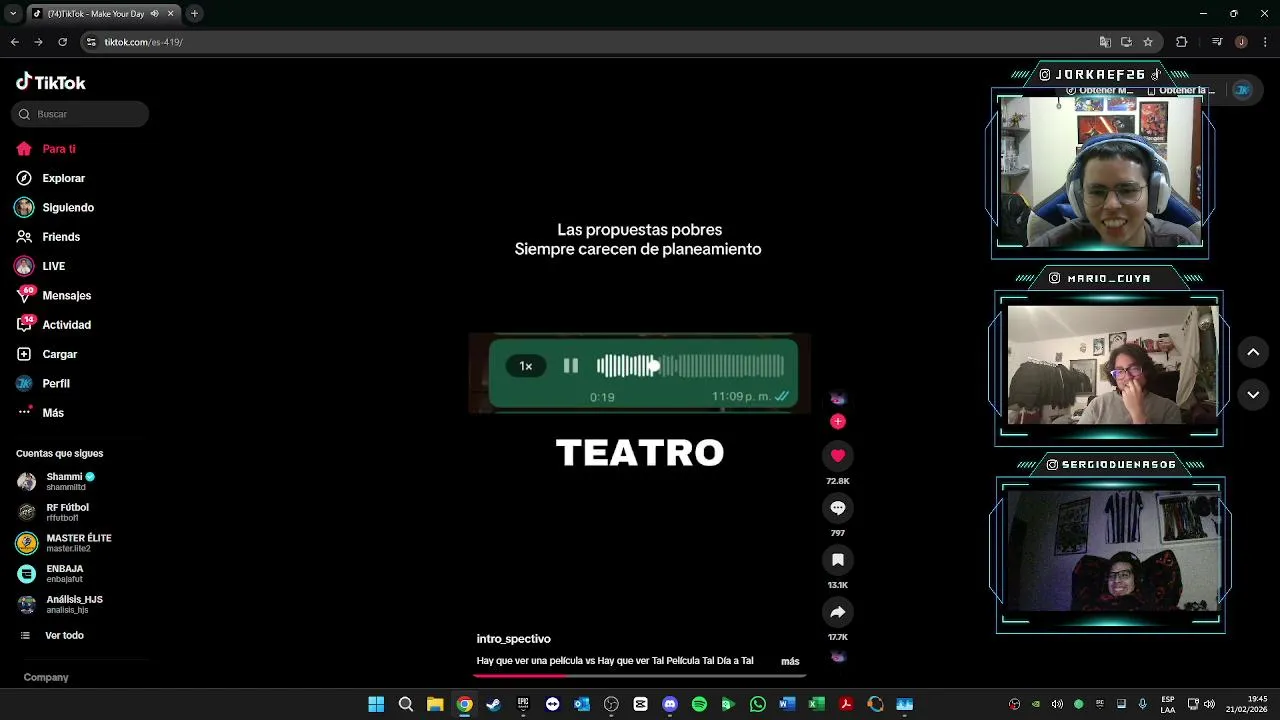This screenshot has height=720, width=1280.
Task: Open Mensajes inbox
Action: [53, 296]
